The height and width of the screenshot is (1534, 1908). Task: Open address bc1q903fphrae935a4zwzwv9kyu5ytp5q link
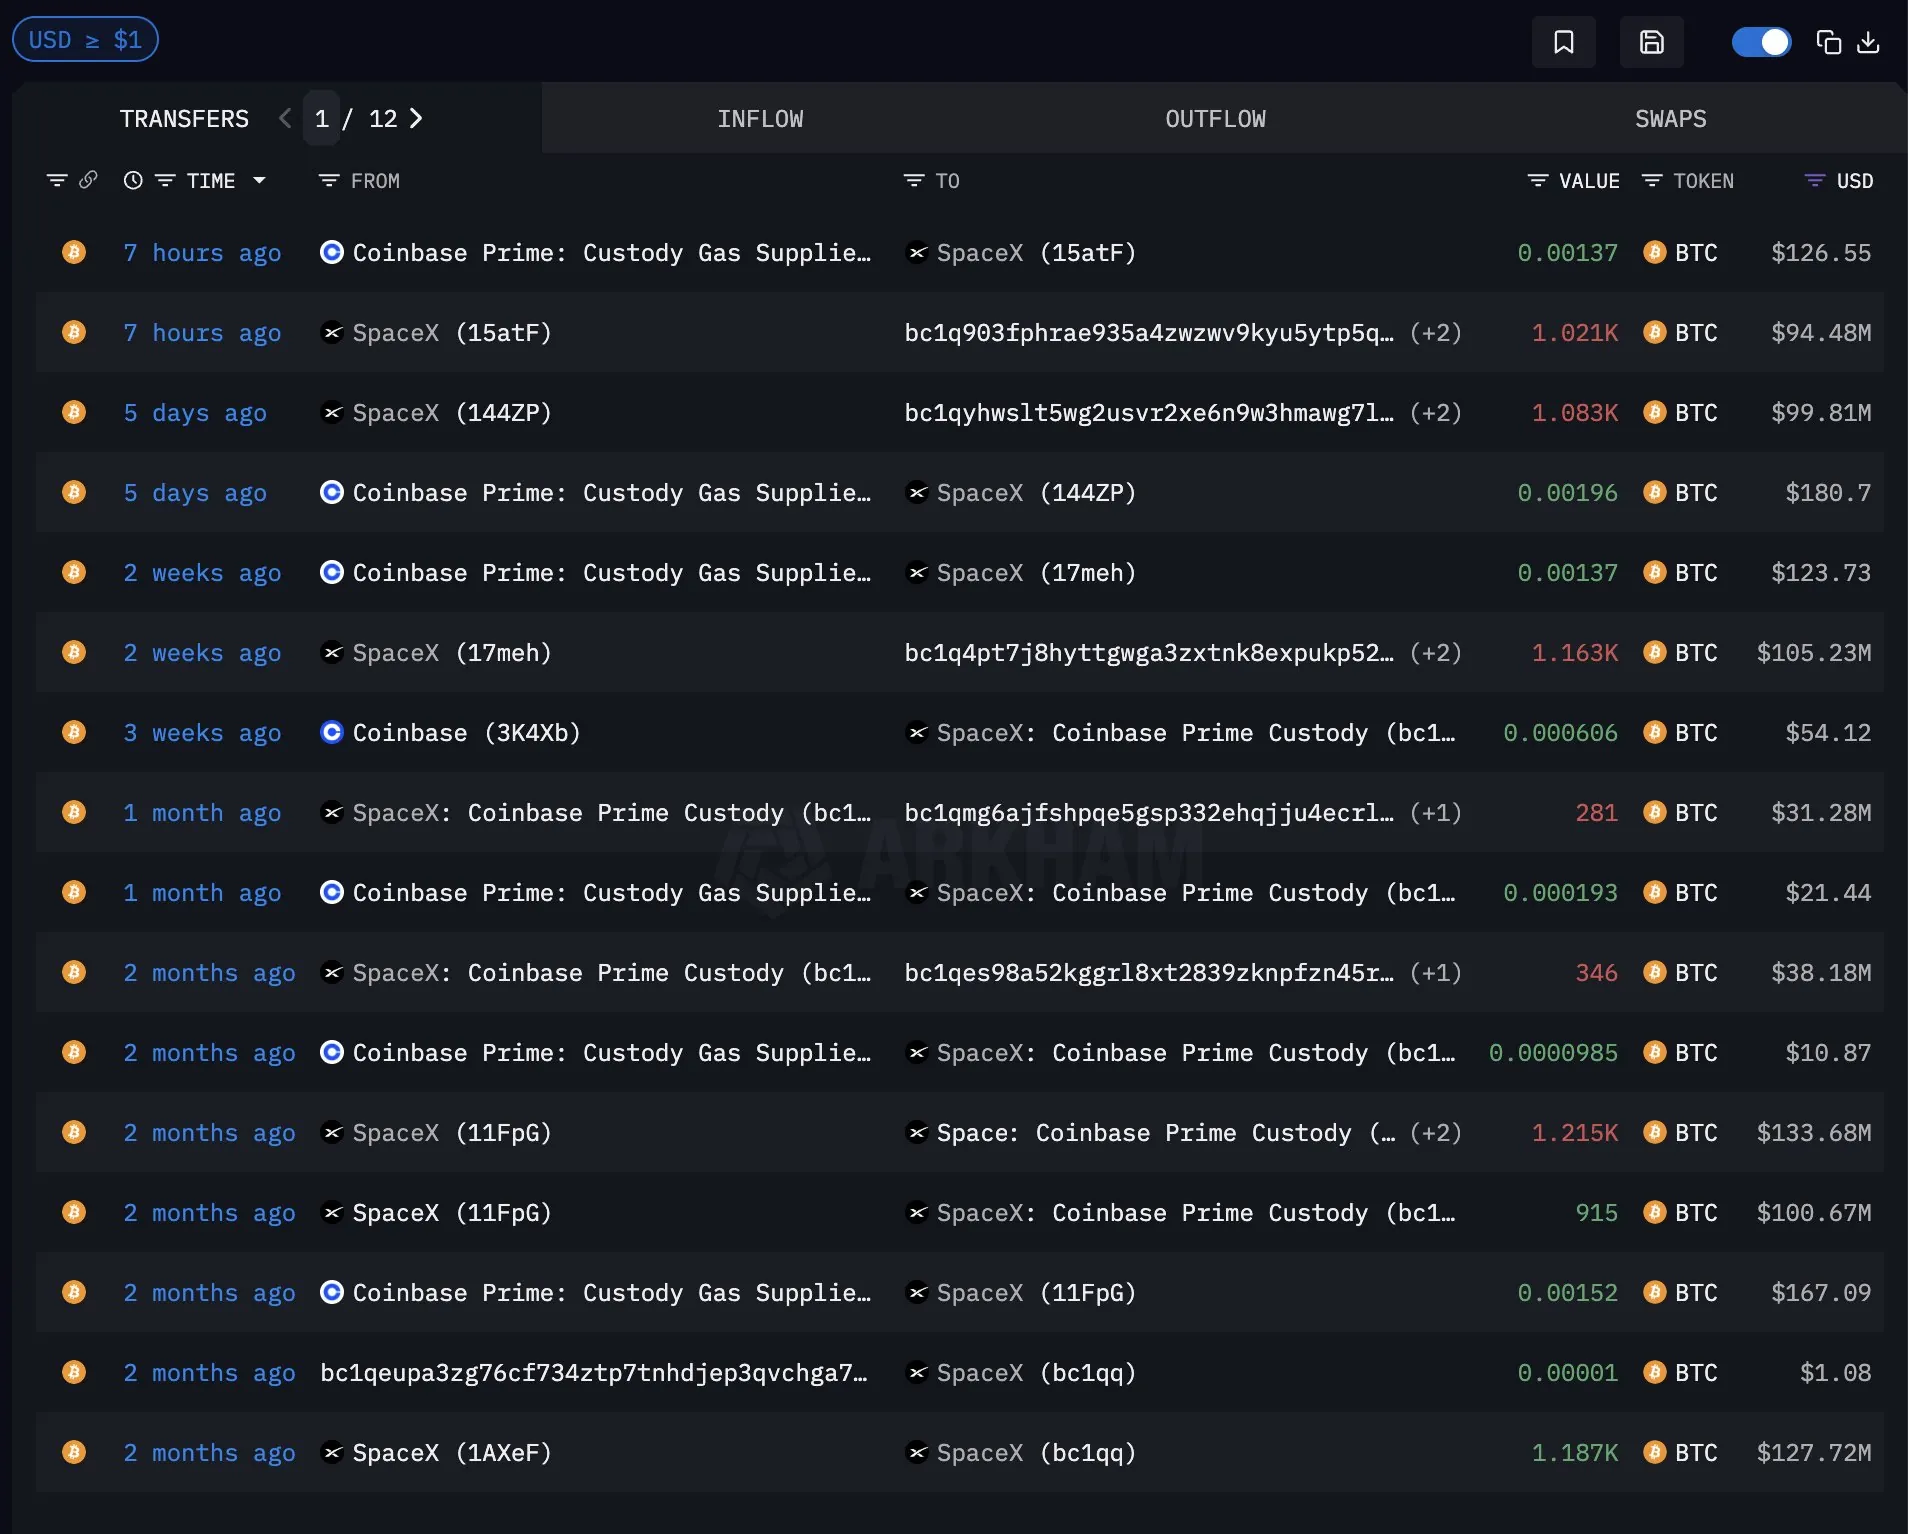1148,333
